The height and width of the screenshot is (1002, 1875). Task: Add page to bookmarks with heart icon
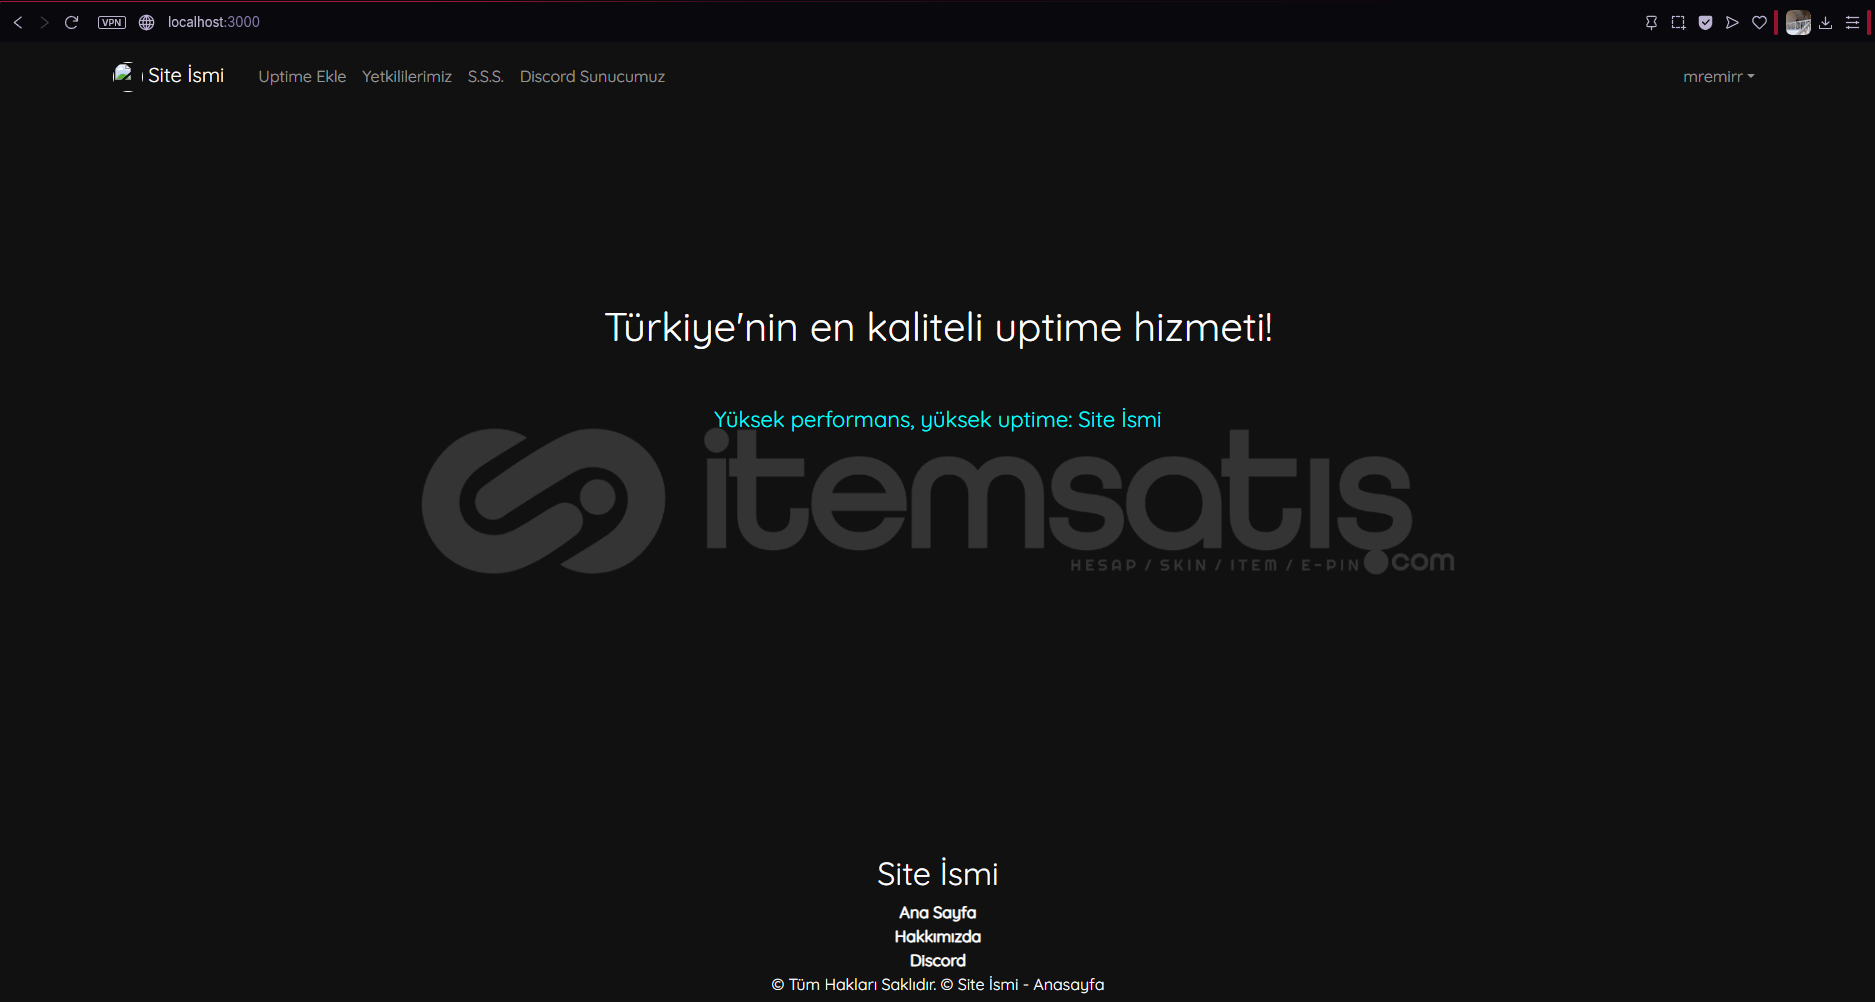tap(1759, 22)
